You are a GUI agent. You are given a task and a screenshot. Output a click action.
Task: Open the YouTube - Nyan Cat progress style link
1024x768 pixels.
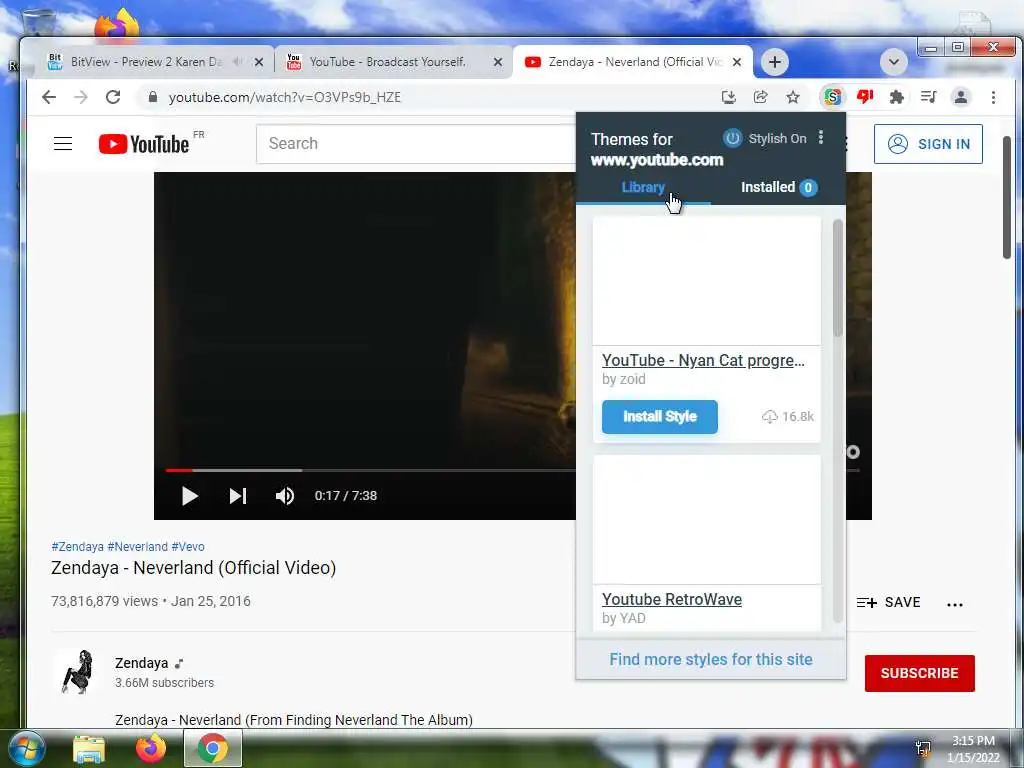[703, 360]
